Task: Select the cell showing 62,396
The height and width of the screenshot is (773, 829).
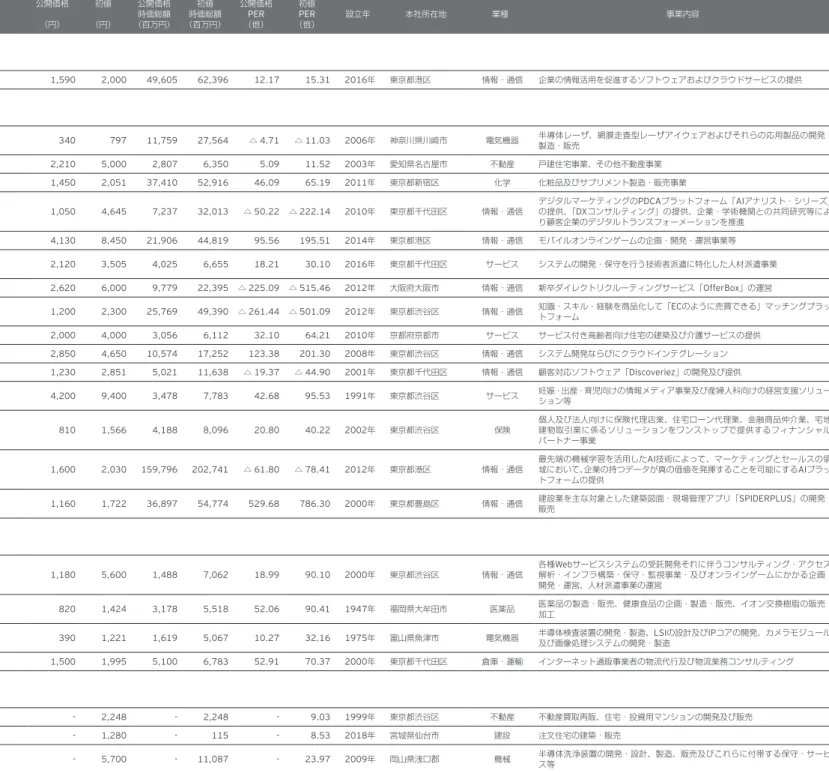Action: pyautogui.click(x=213, y=80)
